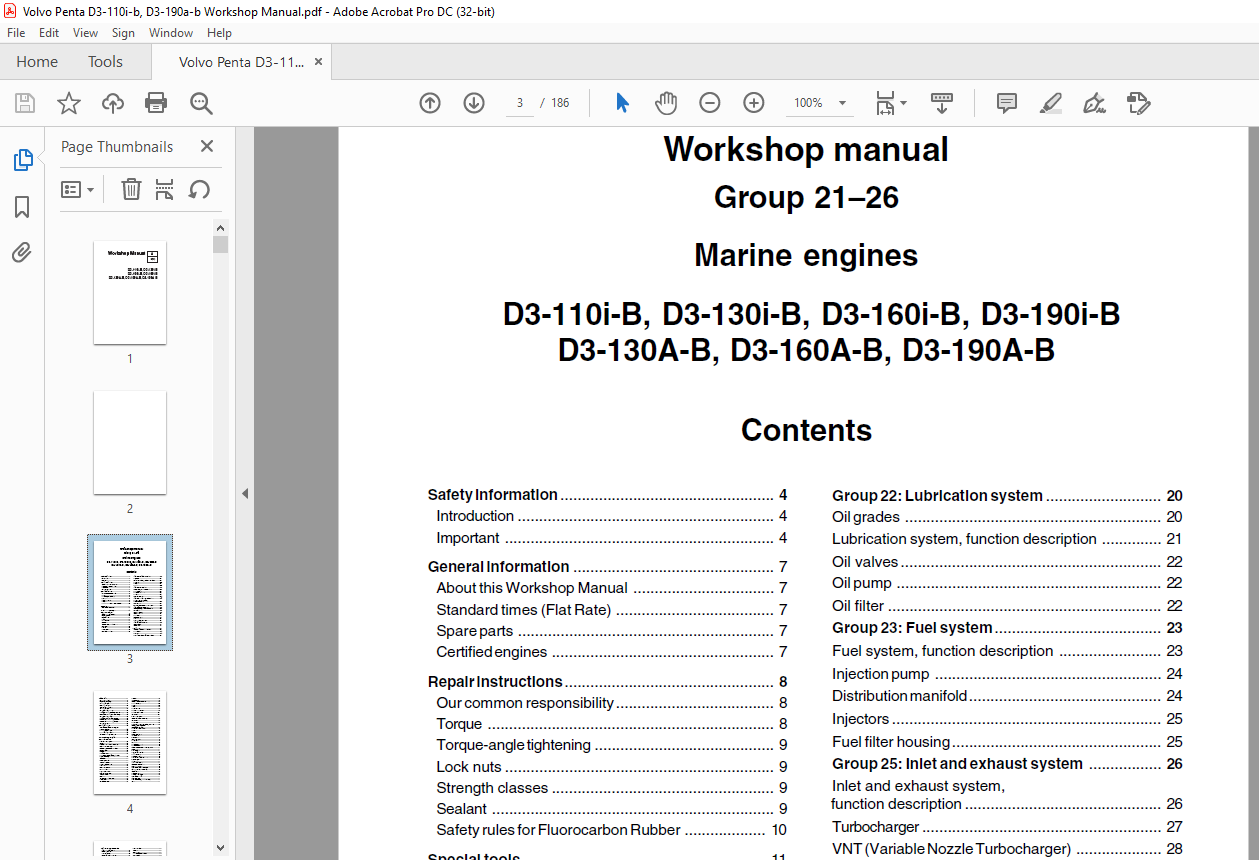Select page 3 thumbnail
1259x860 pixels.
[130, 592]
